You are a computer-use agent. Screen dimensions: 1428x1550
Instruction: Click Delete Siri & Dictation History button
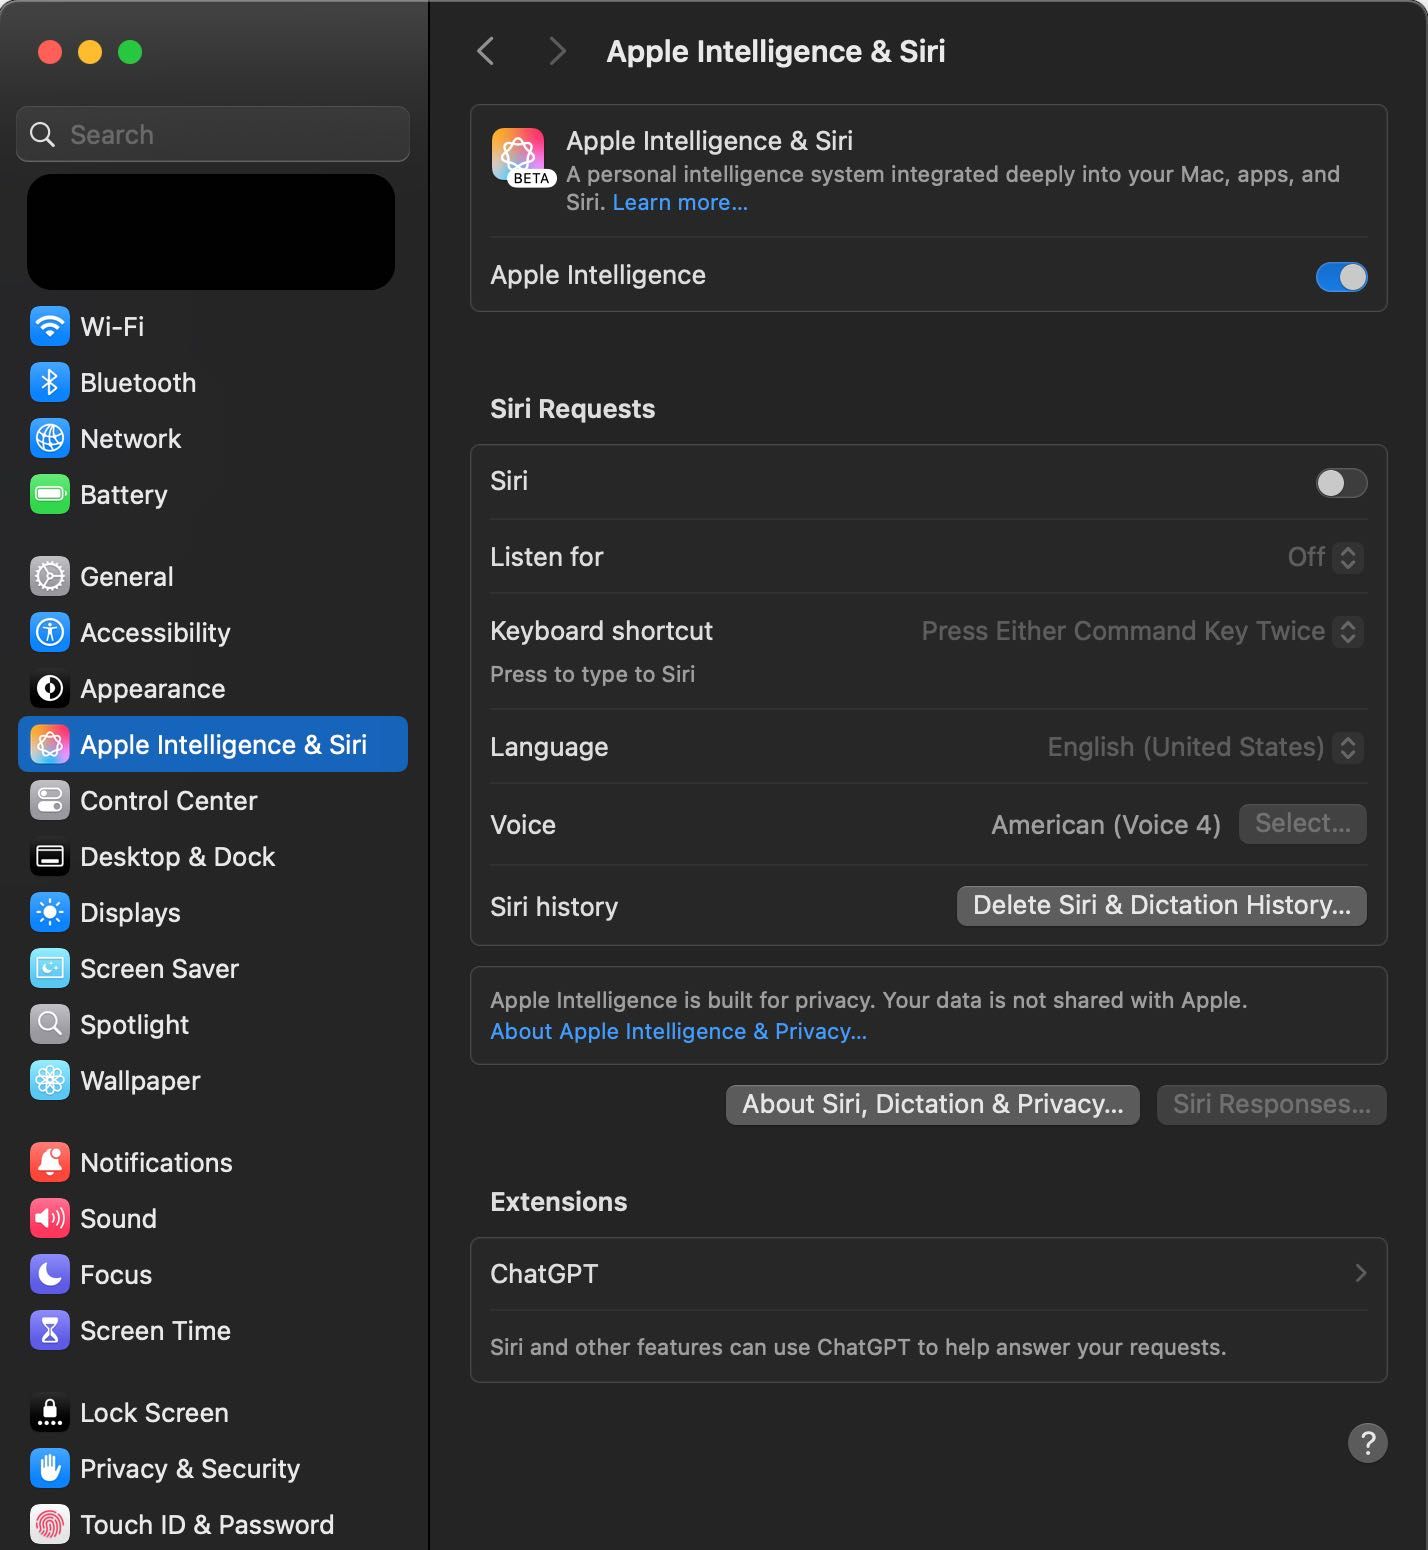1161,905
